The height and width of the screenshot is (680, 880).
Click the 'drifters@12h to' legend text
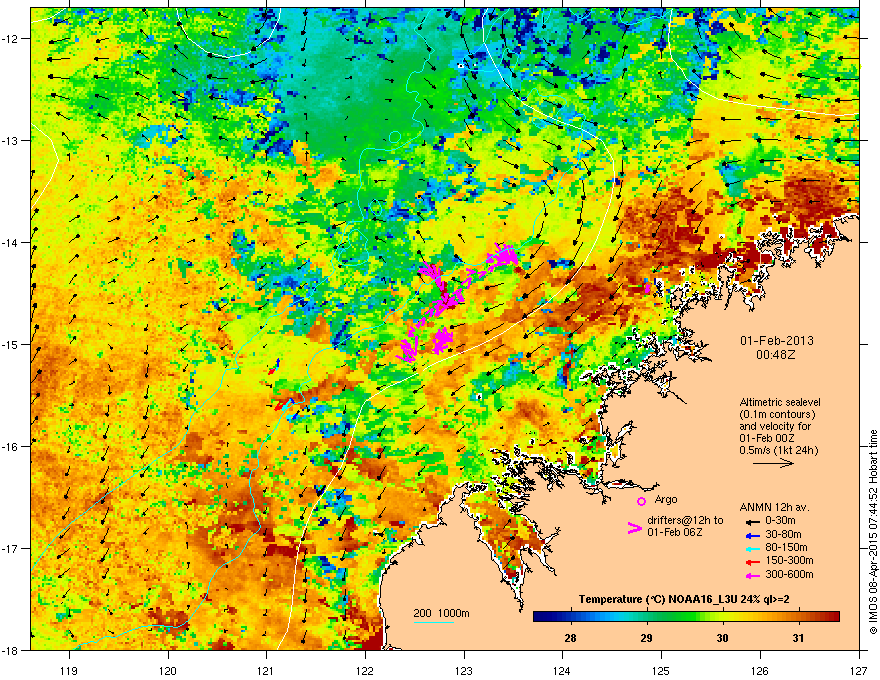click(685, 521)
